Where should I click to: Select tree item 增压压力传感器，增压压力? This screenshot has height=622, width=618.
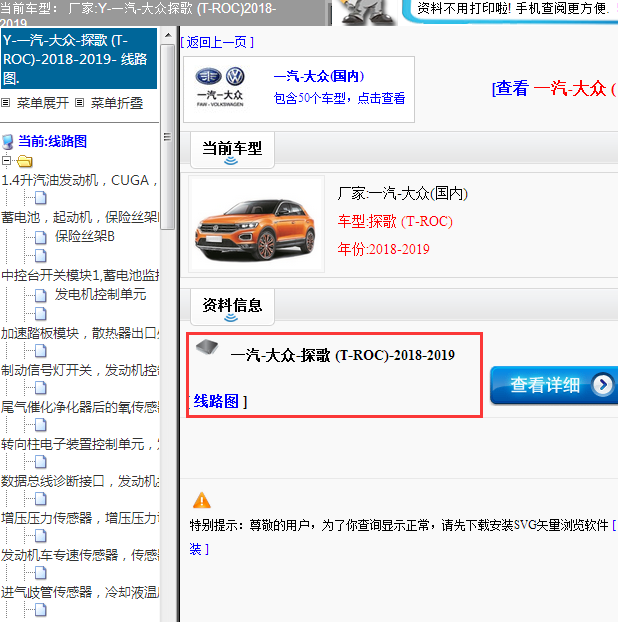click(80, 518)
